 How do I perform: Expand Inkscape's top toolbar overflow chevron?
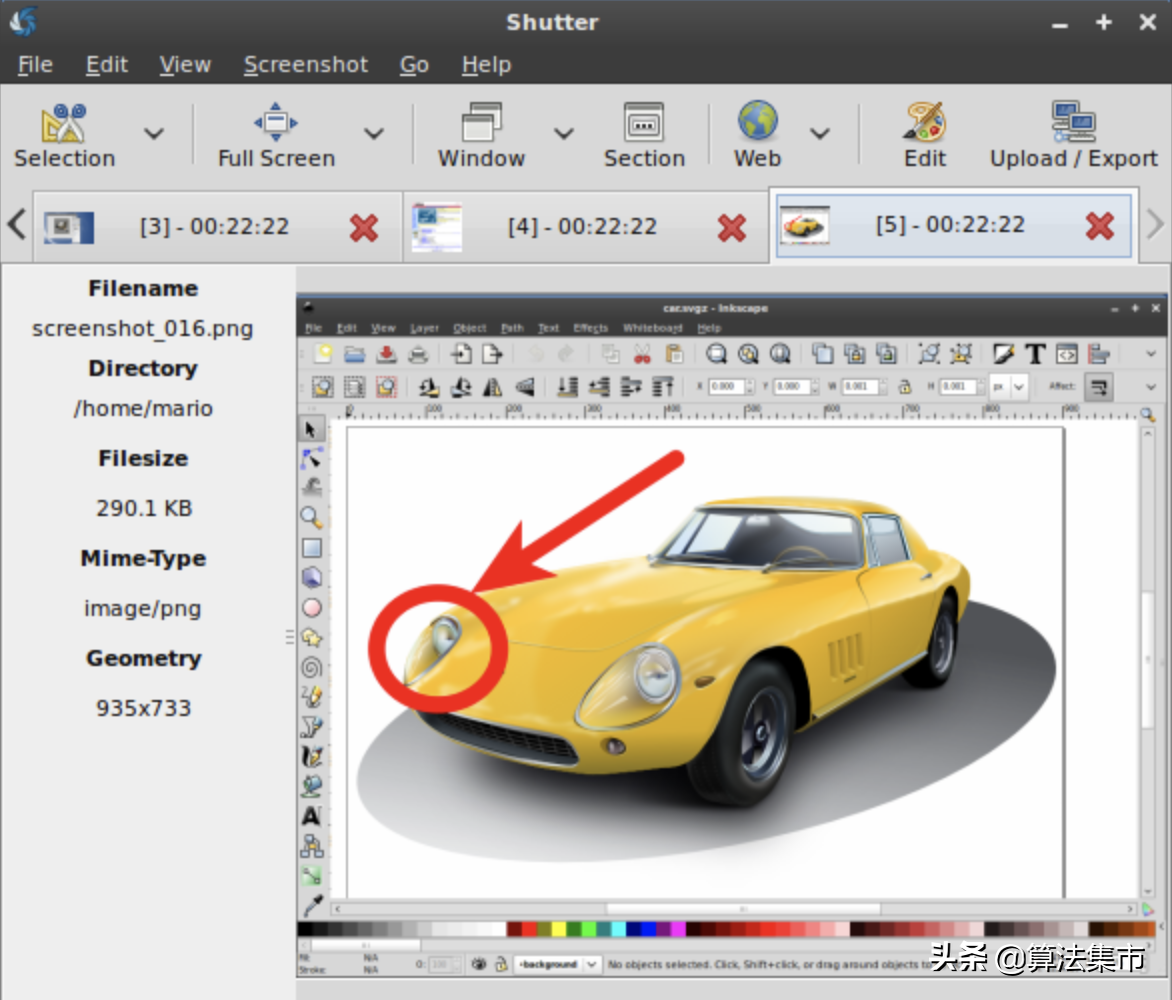click(x=1150, y=354)
